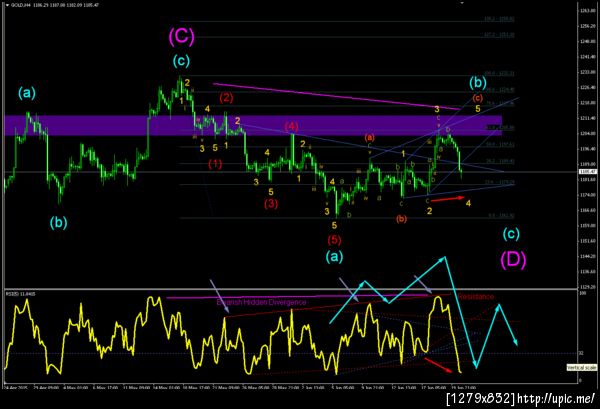
Task: Click the RSI scale level 32
Action: click(x=581, y=353)
